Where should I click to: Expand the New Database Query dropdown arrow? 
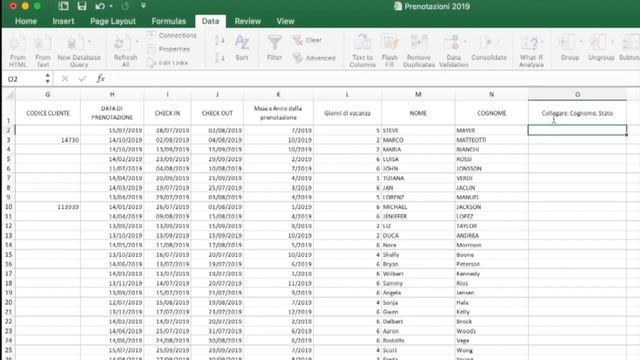point(89,42)
